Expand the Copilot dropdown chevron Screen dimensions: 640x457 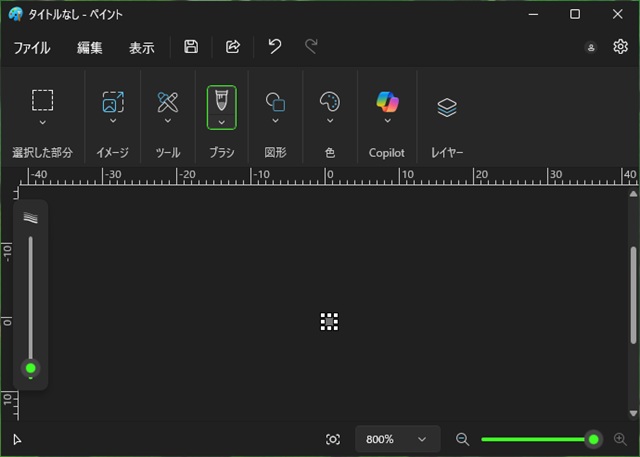(x=387, y=120)
